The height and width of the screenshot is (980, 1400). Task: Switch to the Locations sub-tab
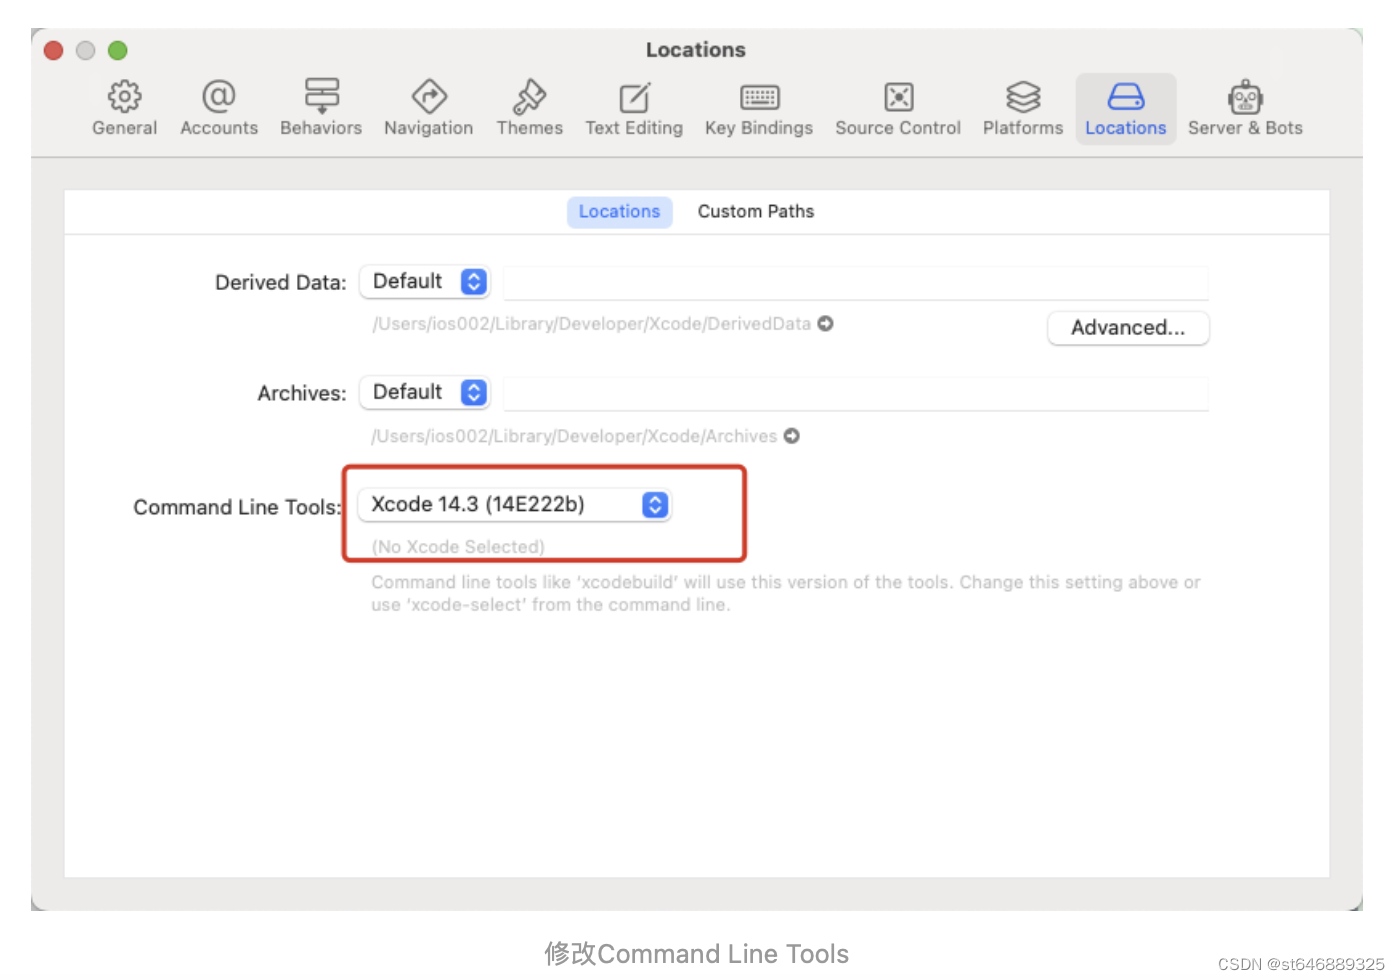[619, 212]
